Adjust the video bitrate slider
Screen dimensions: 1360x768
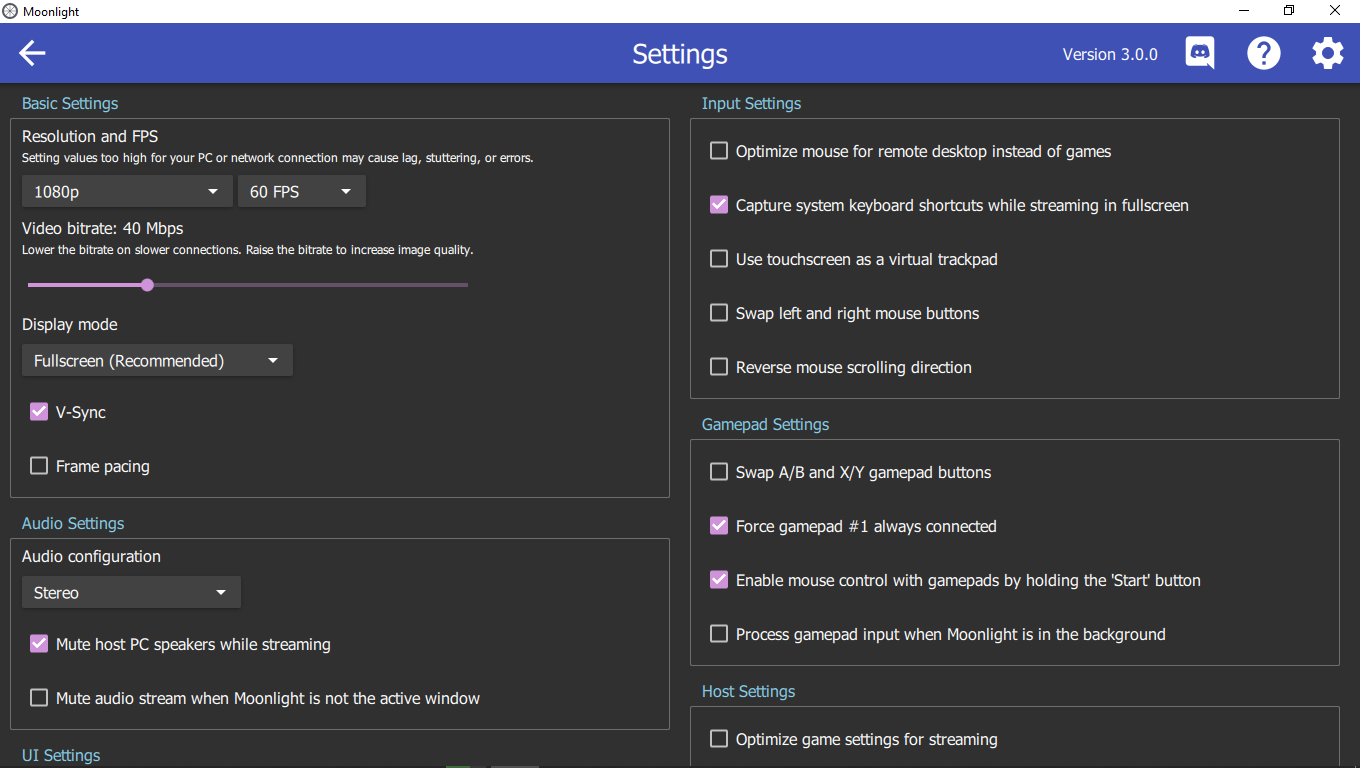(248, 285)
